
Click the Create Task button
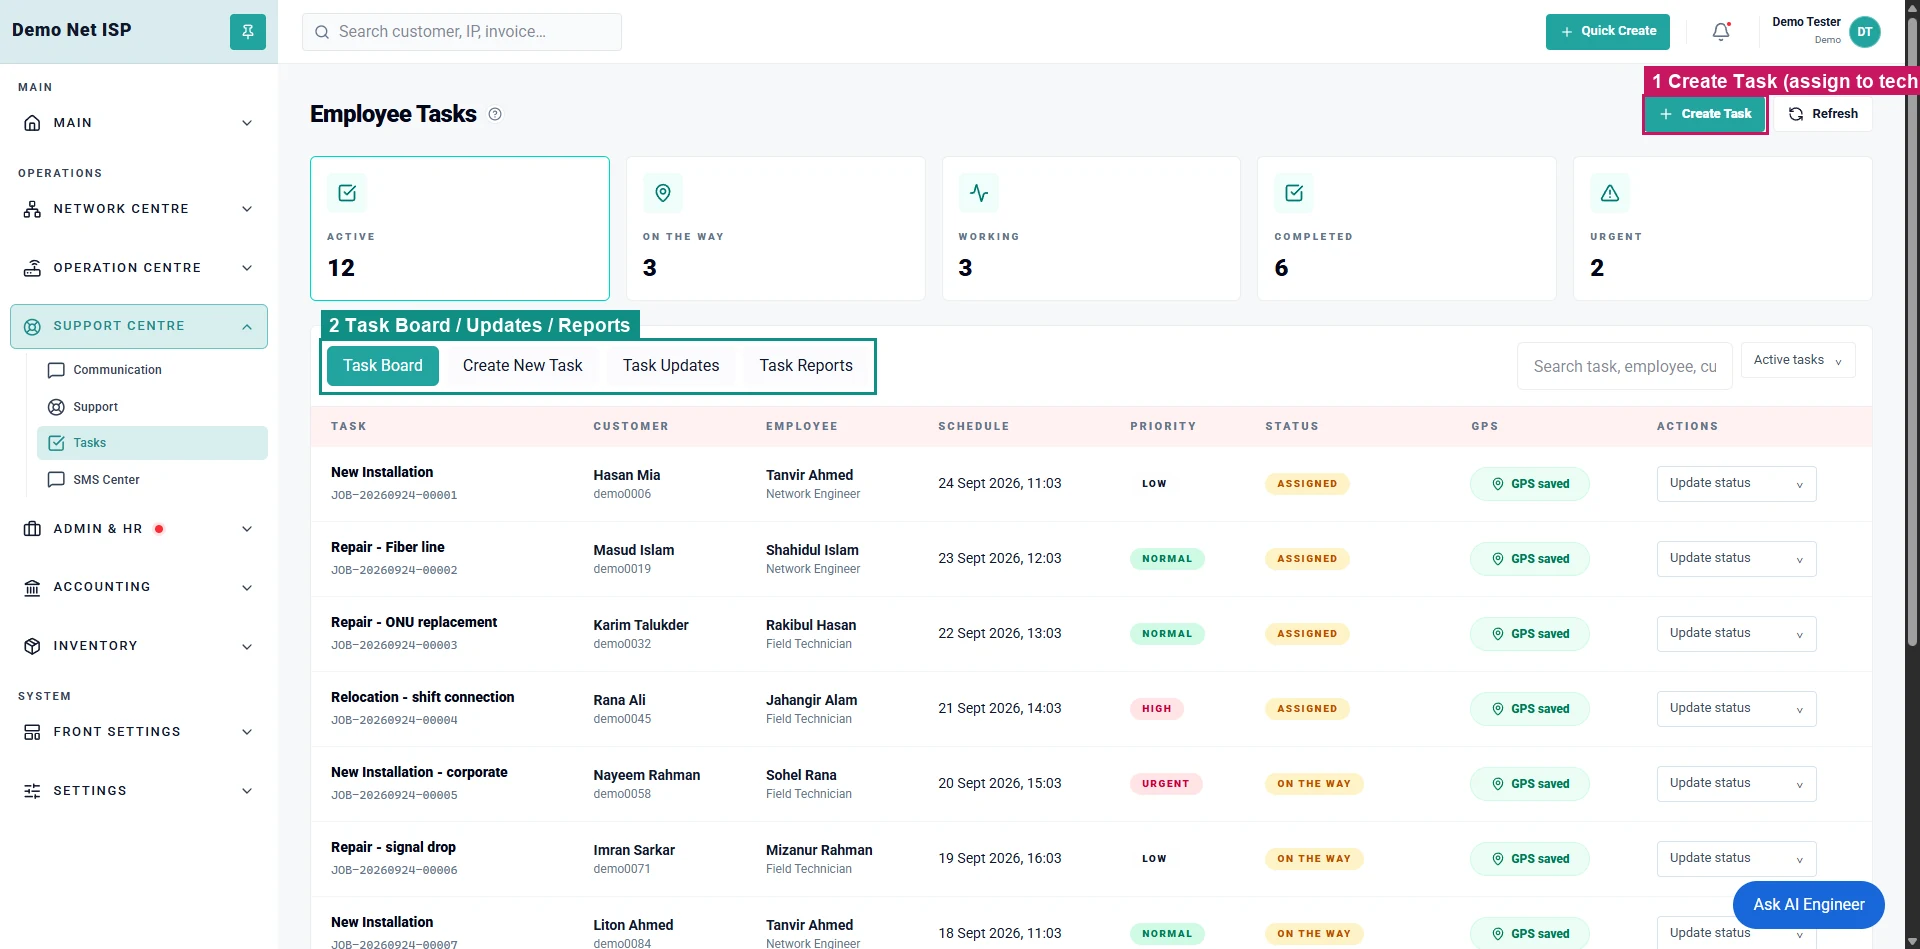pos(1705,114)
